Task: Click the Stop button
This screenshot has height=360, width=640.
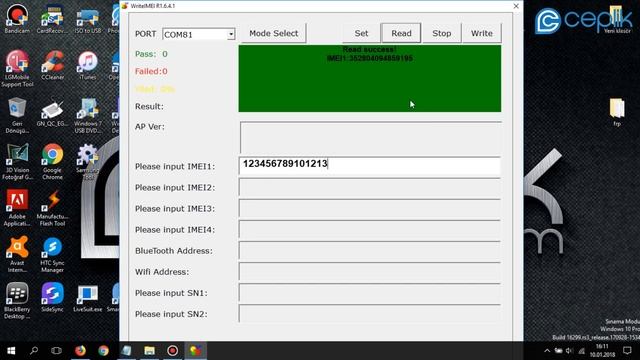Action: 442,33
